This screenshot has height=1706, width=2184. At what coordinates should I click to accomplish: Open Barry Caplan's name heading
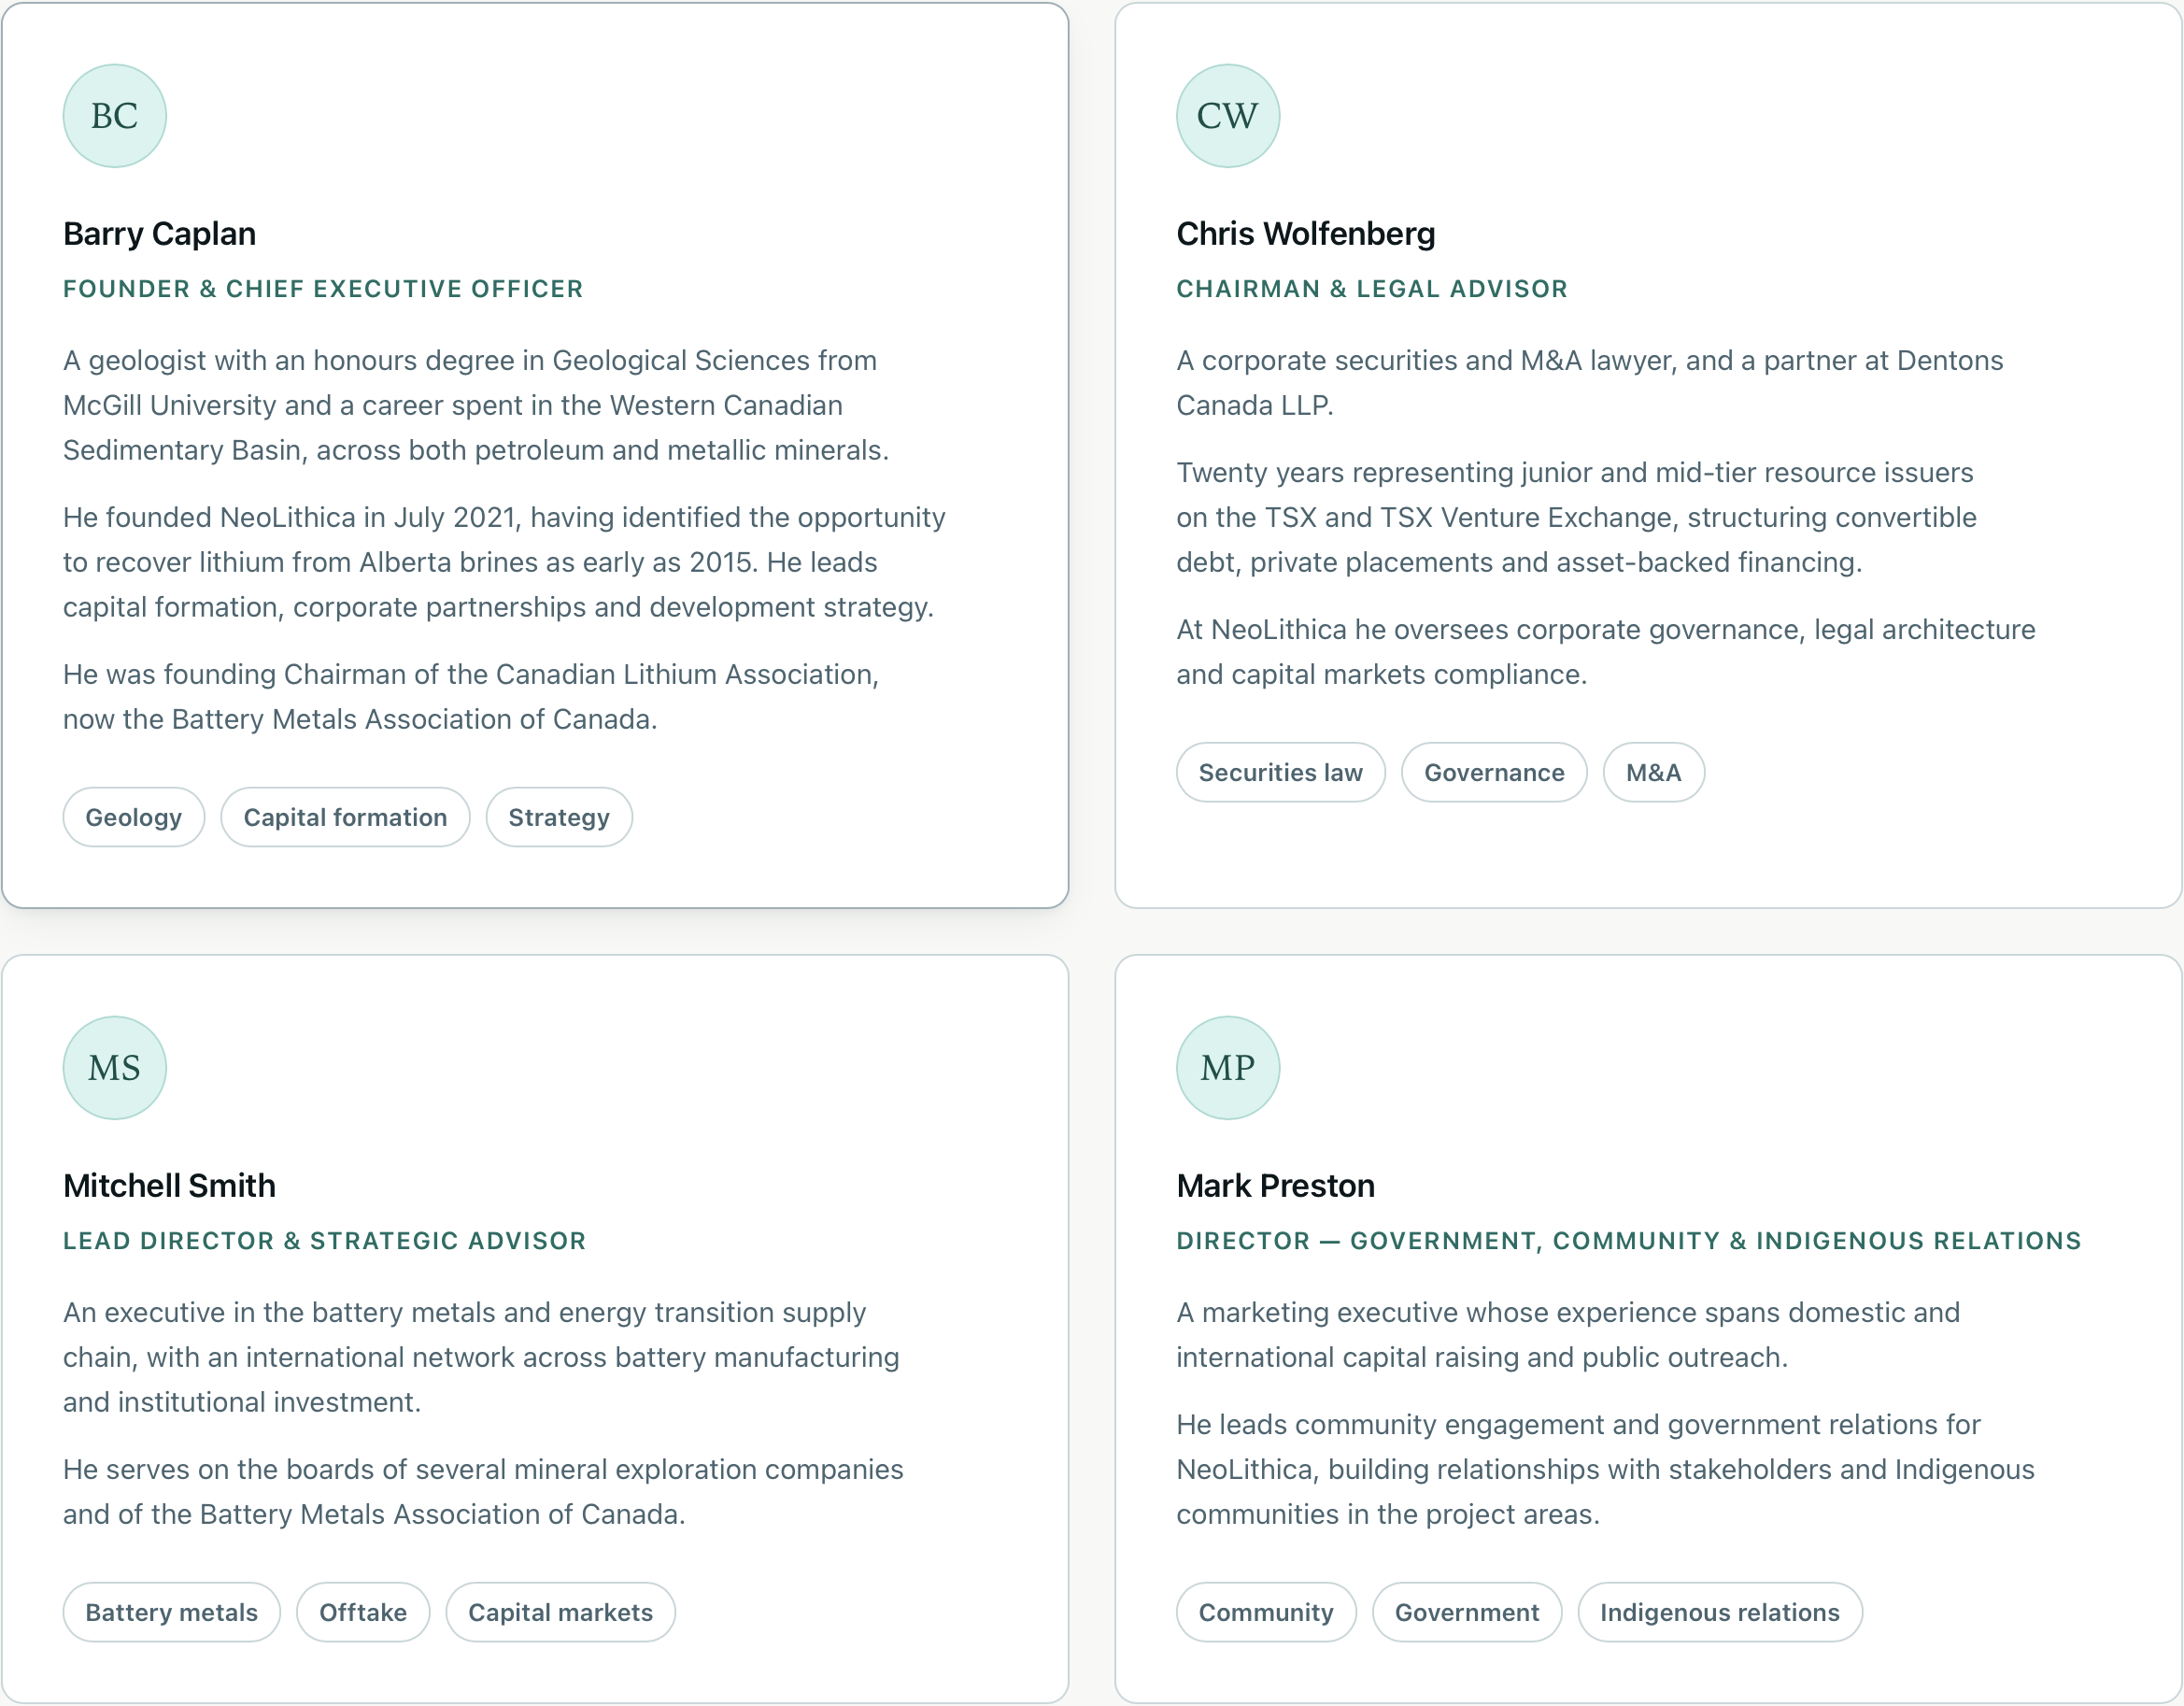[159, 233]
